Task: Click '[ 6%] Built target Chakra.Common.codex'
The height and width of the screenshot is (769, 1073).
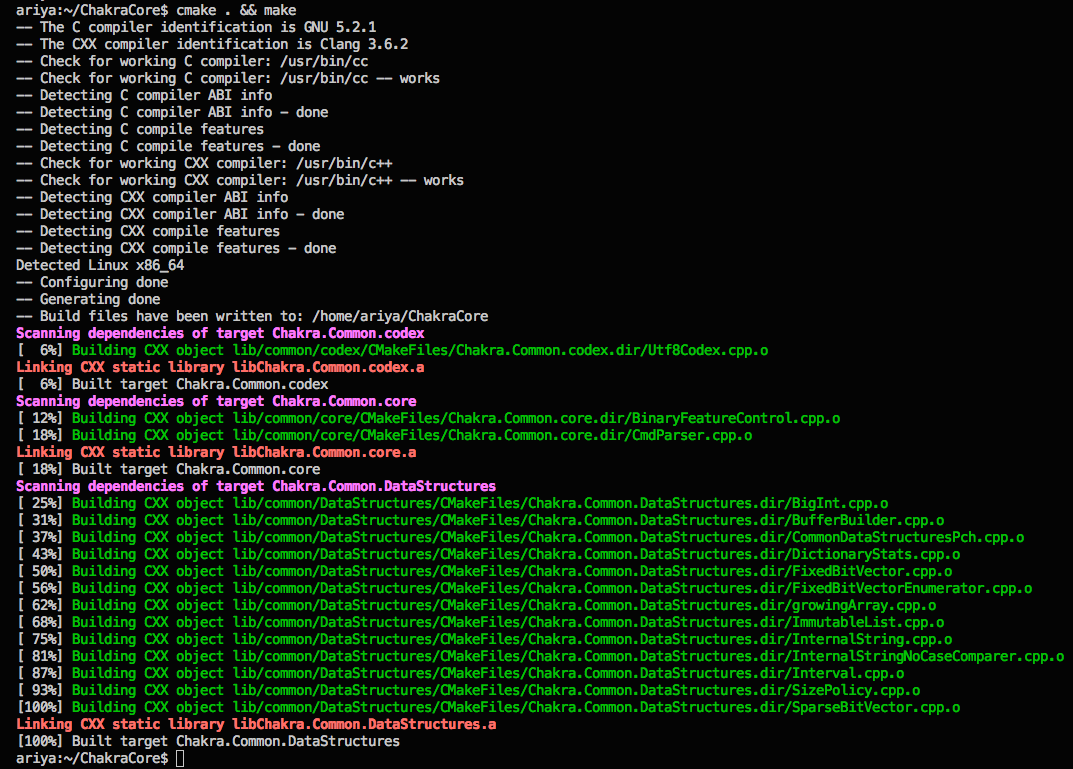Action: [x=172, y=384]
